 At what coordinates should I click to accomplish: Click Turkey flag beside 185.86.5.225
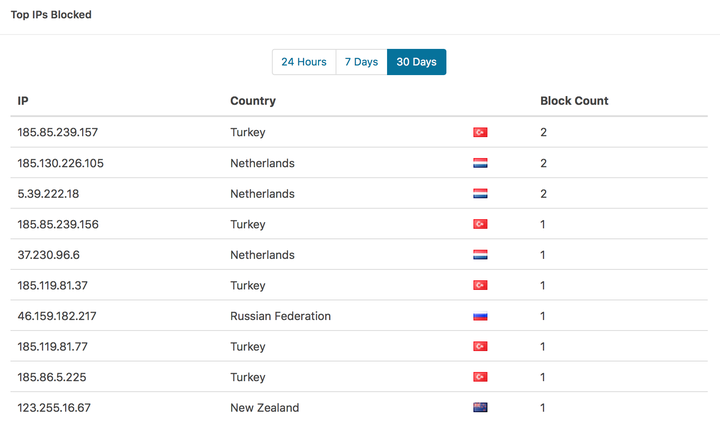click(480, 377)
